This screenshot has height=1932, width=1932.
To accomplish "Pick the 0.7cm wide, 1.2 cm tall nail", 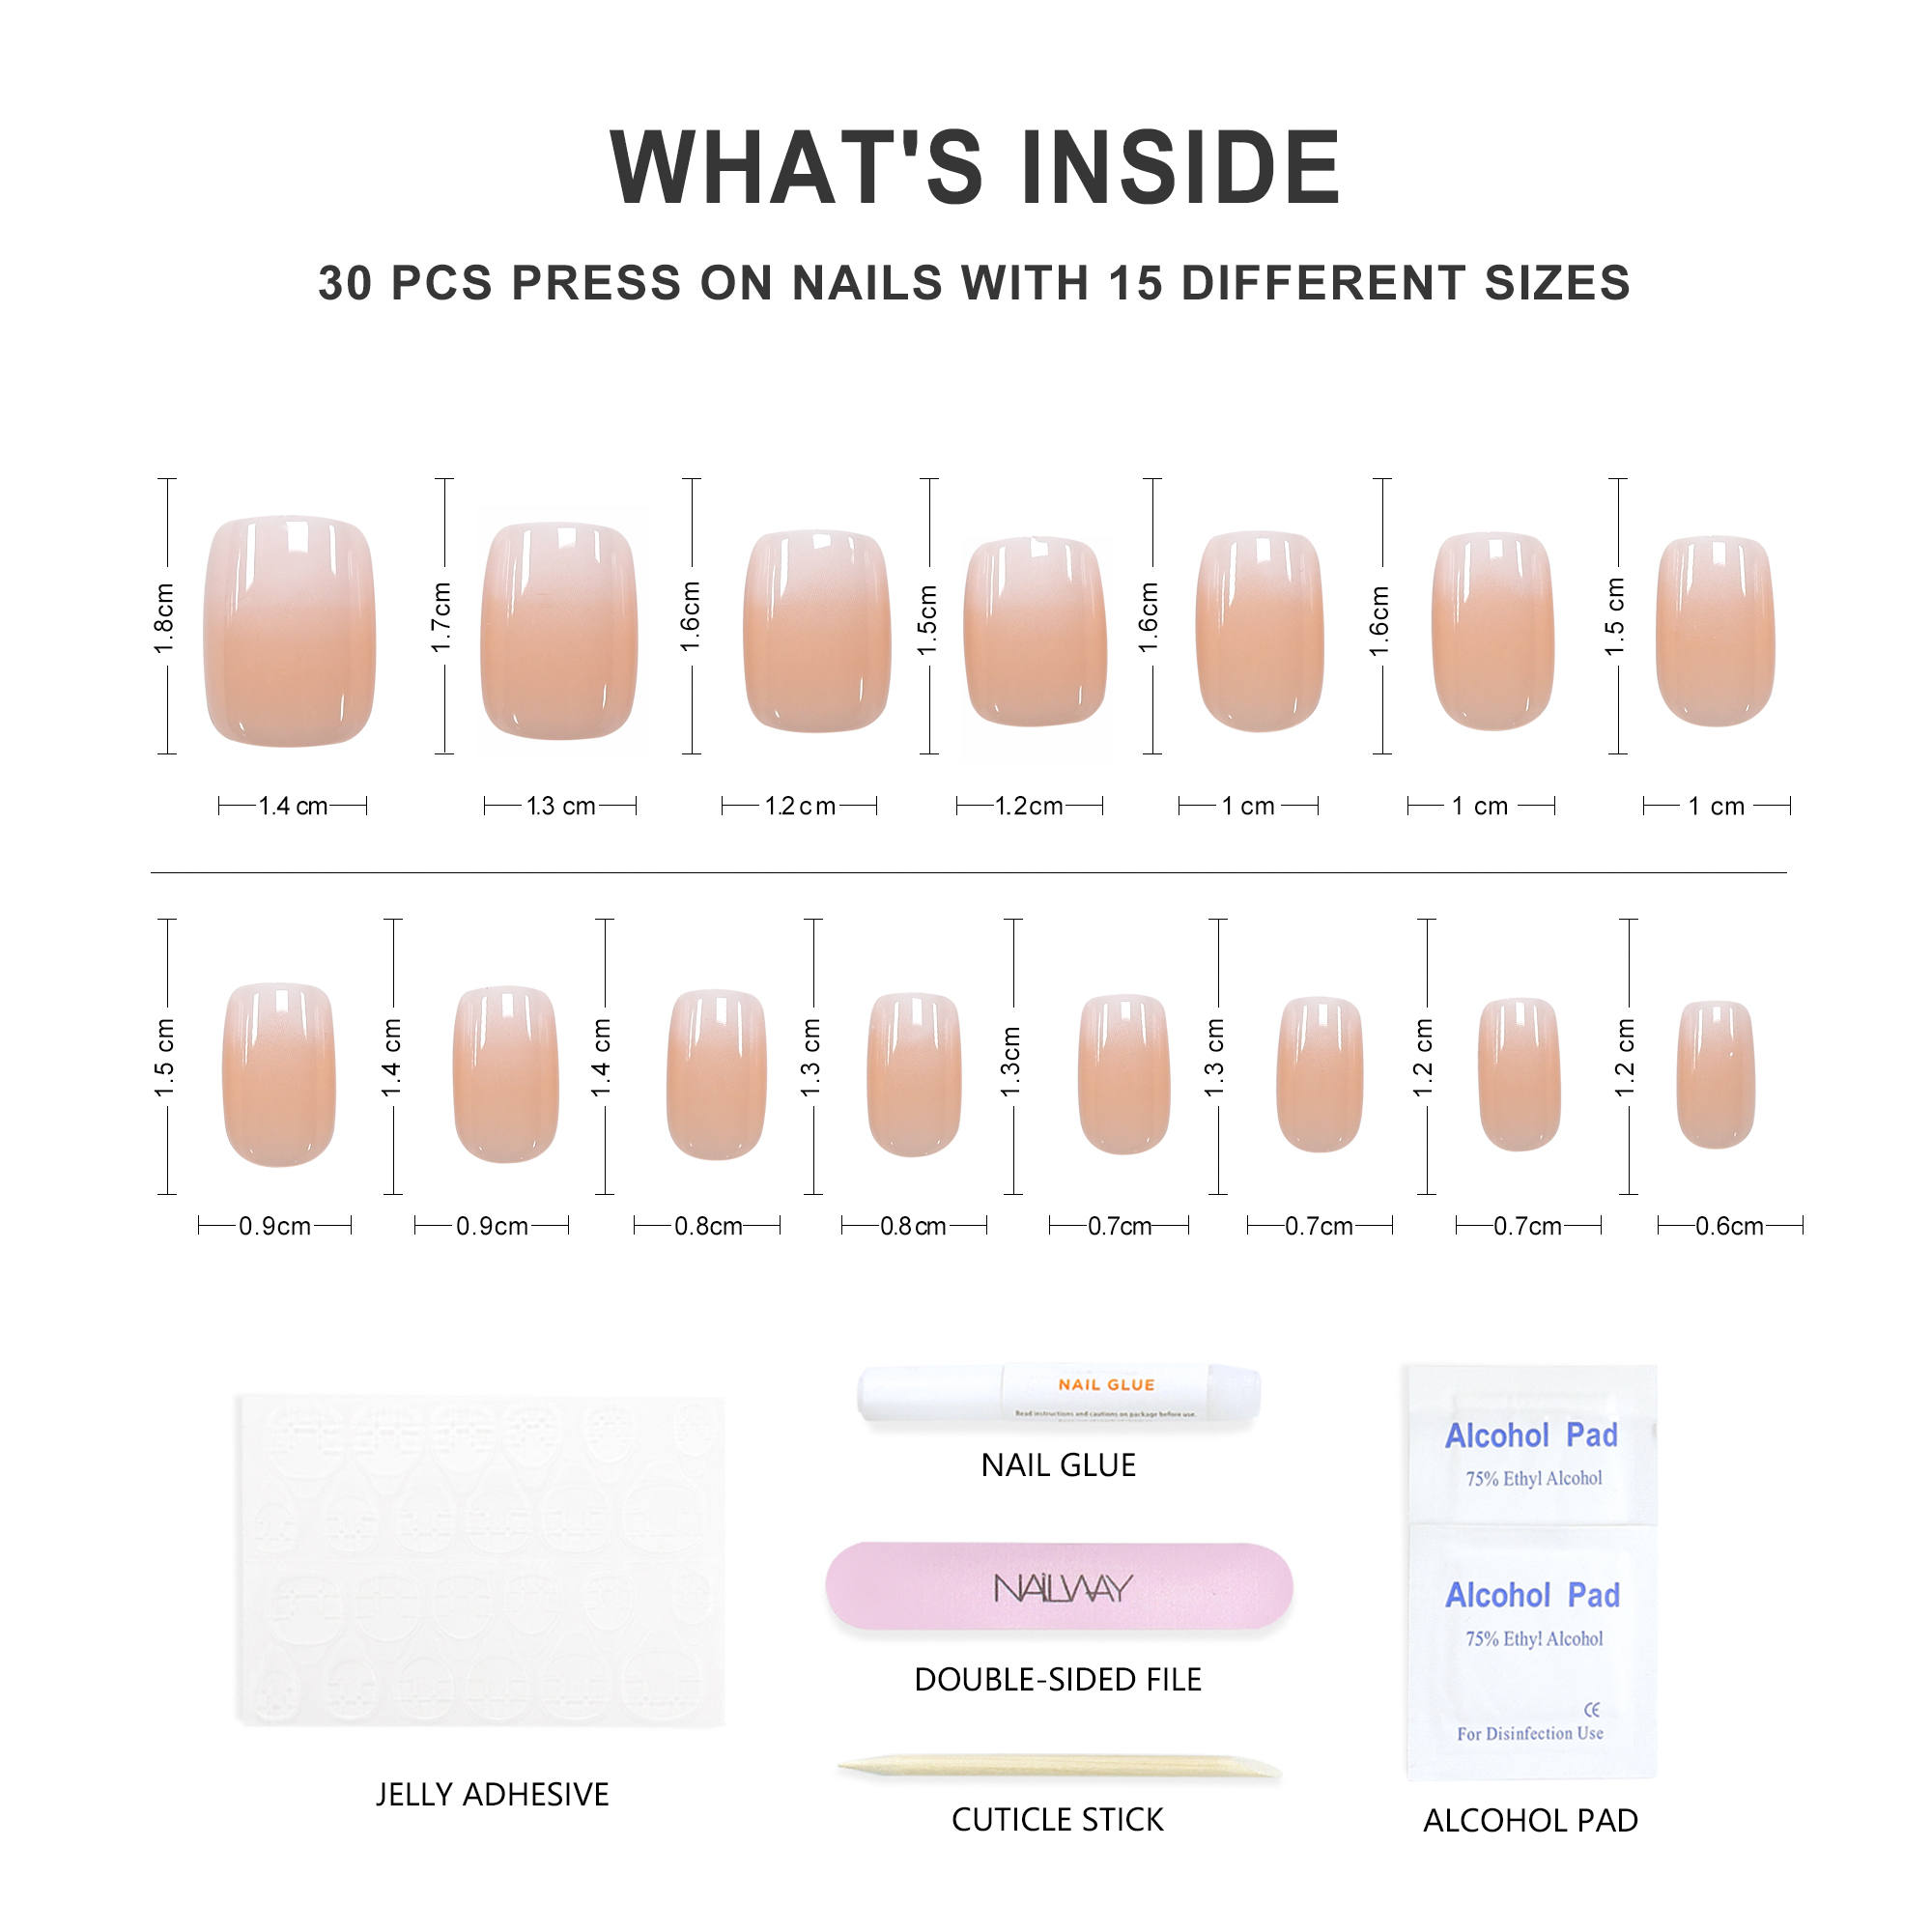I will tap(1519, 1075).
